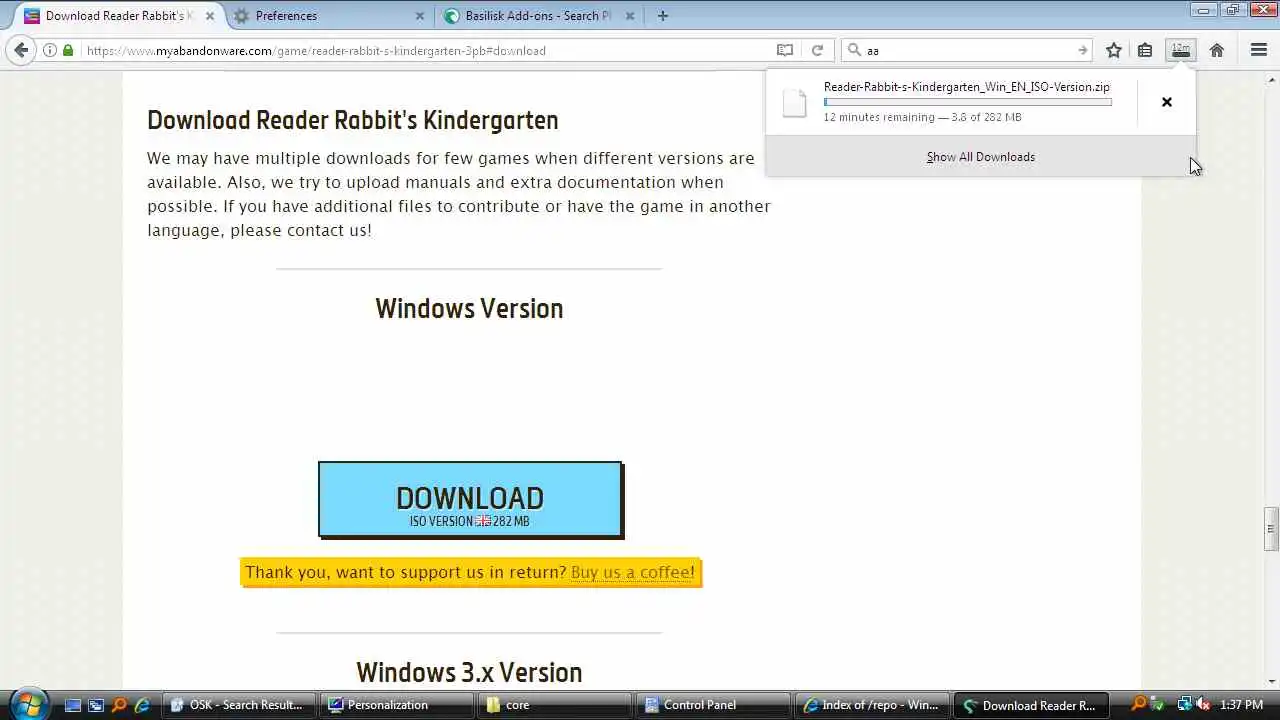Open a new tab with the plus
The image size is (1280, 720).
pyautogui.click(x=663, y=15)
